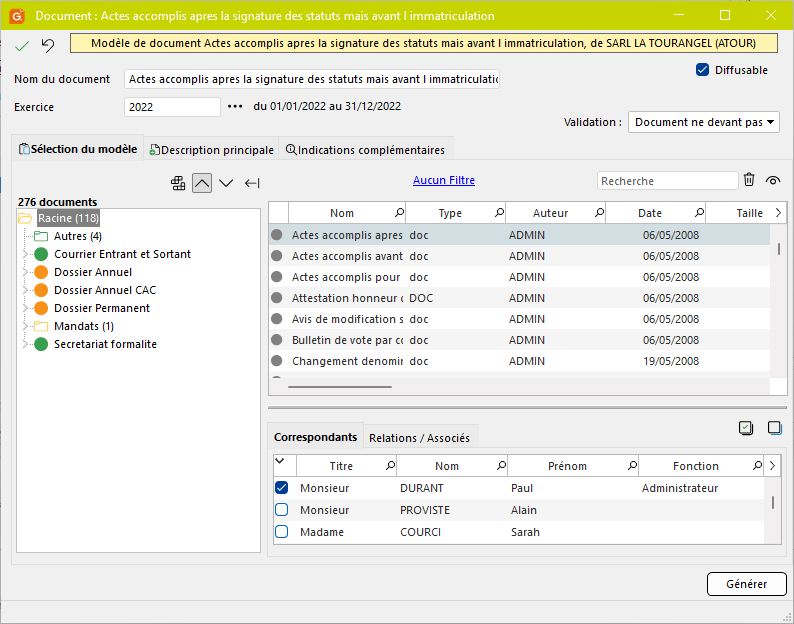
Task: Uncheck the Diffusable checkbox
Action: pyautogui.click(x=702, y=70)
